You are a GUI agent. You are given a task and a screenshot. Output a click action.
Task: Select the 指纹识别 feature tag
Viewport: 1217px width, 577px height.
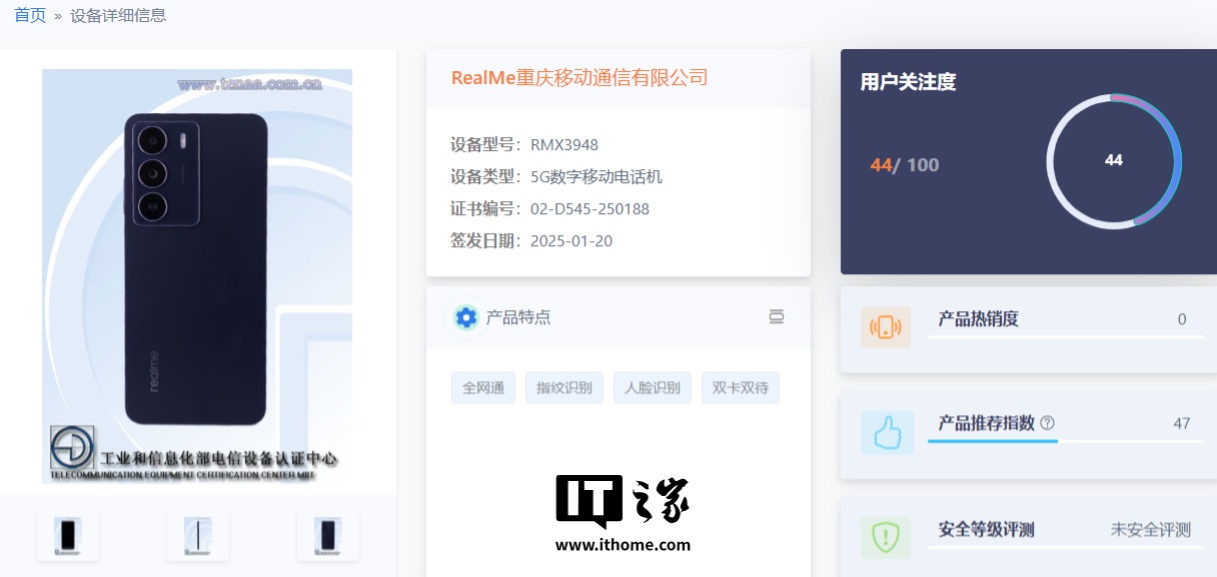(564, 388)
